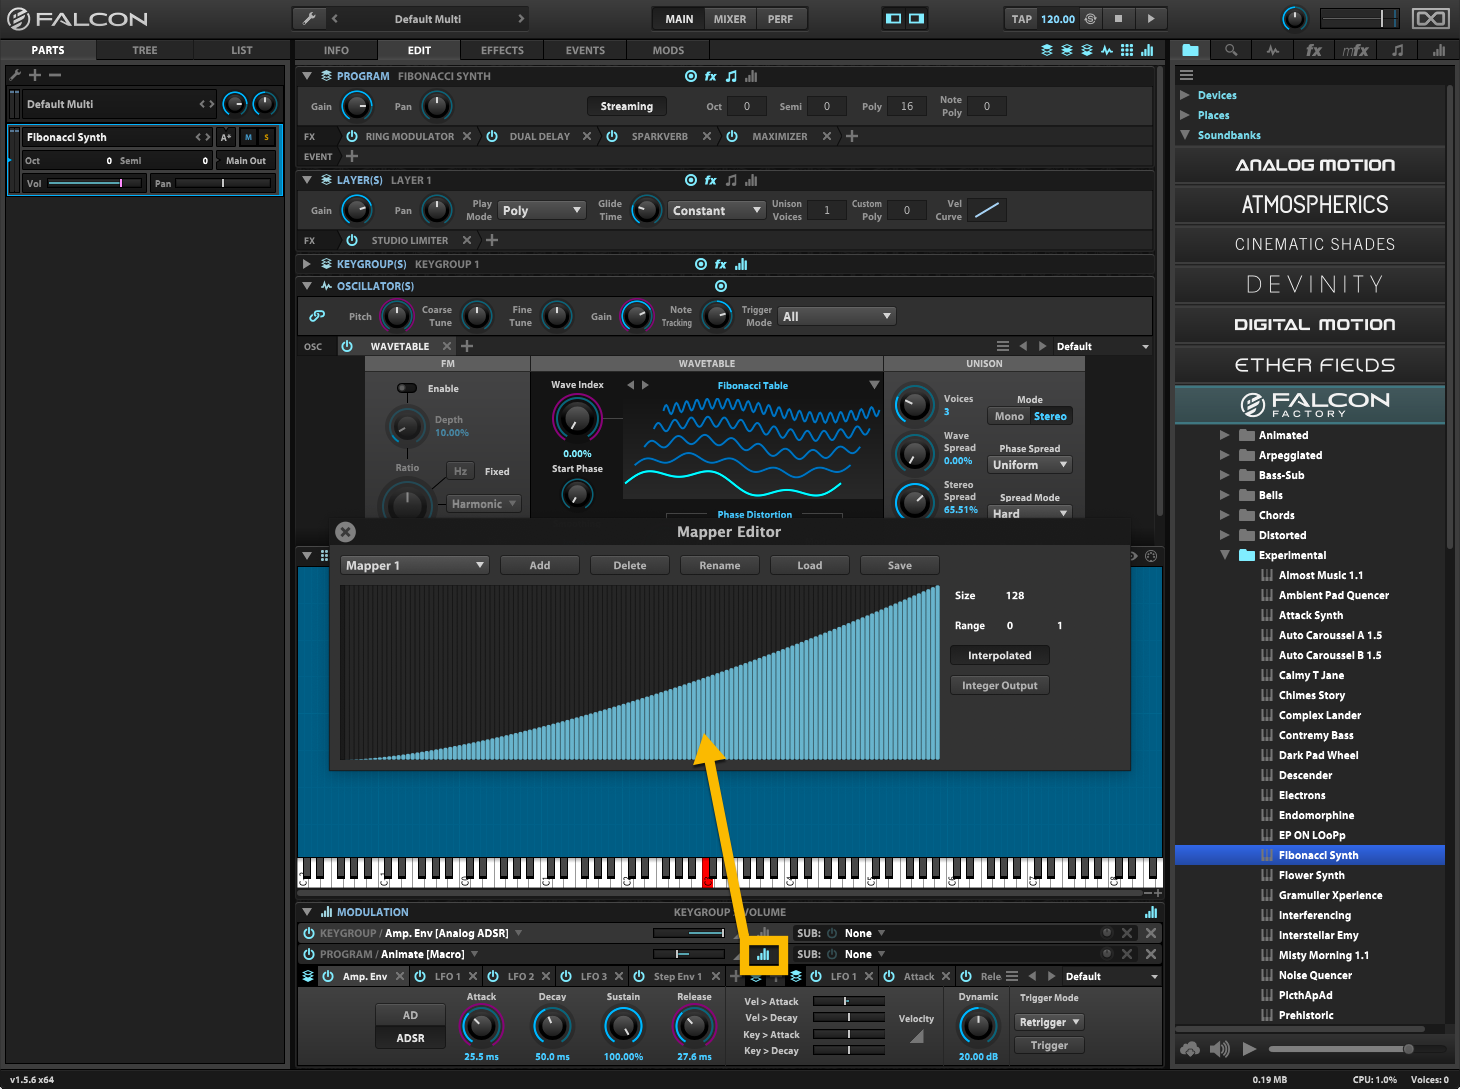Open the Glide Constant dropdown

coord(716,210)
